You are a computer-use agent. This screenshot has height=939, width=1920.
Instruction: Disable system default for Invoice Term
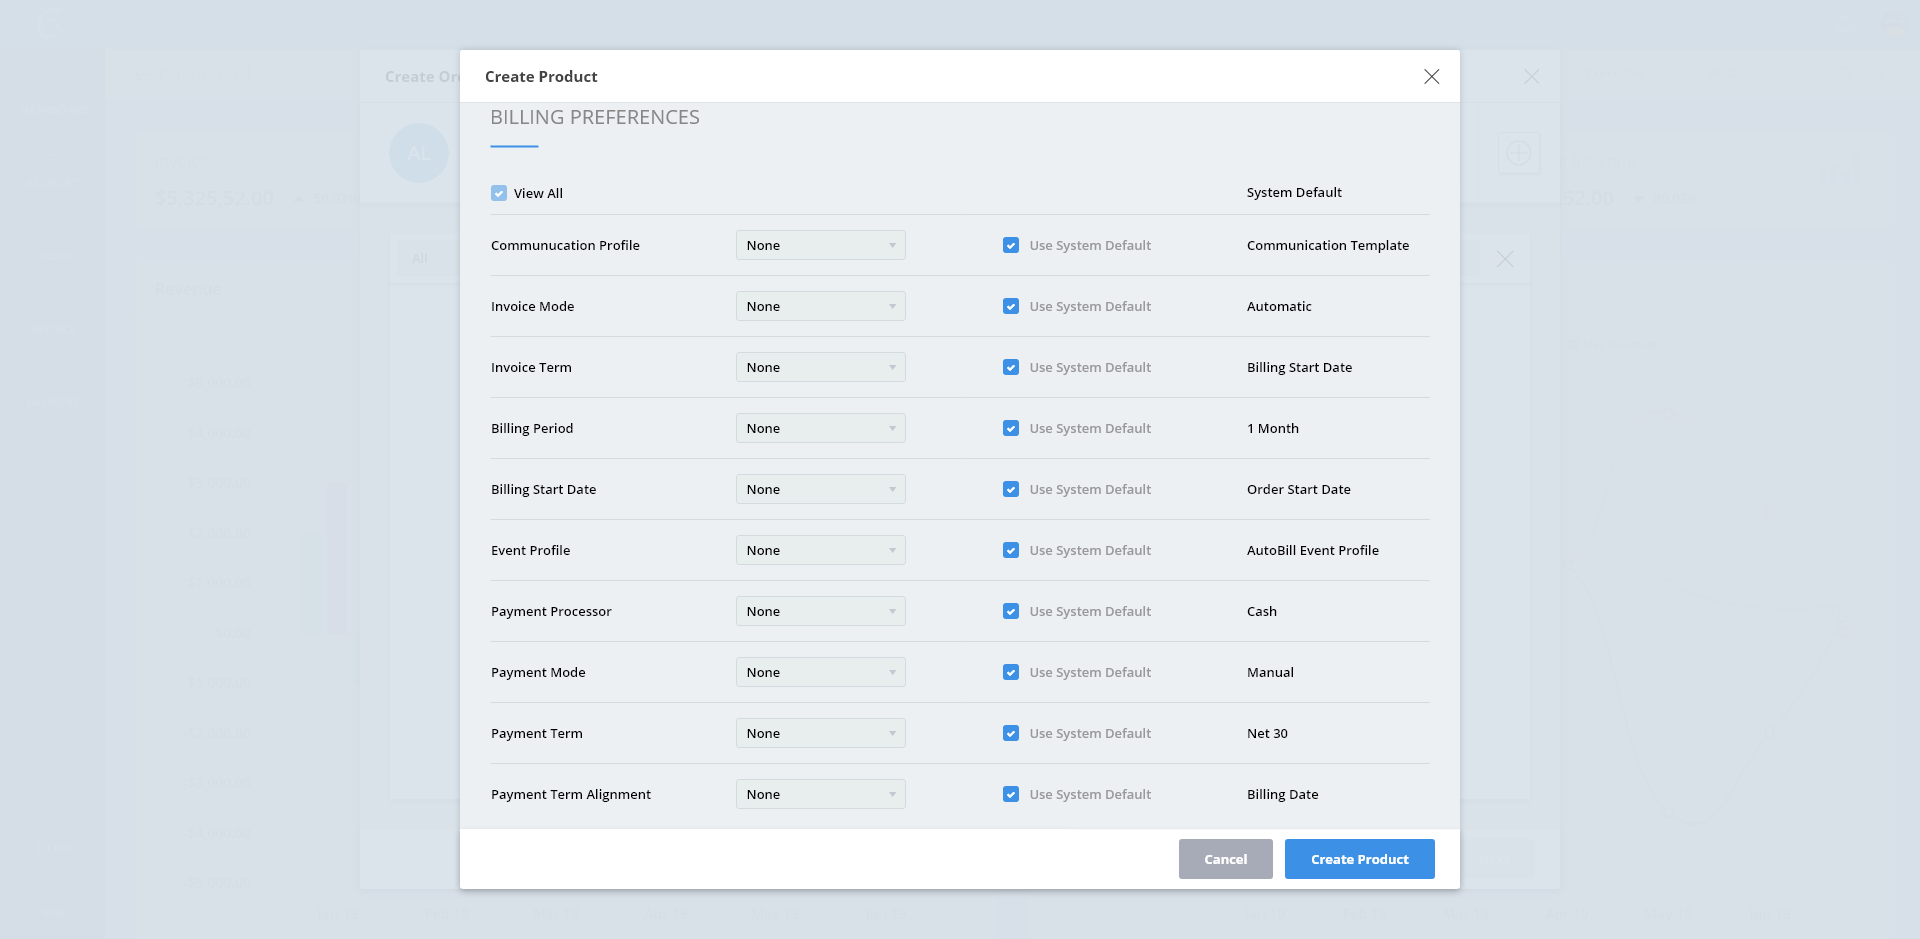(x=1011, y=367)
